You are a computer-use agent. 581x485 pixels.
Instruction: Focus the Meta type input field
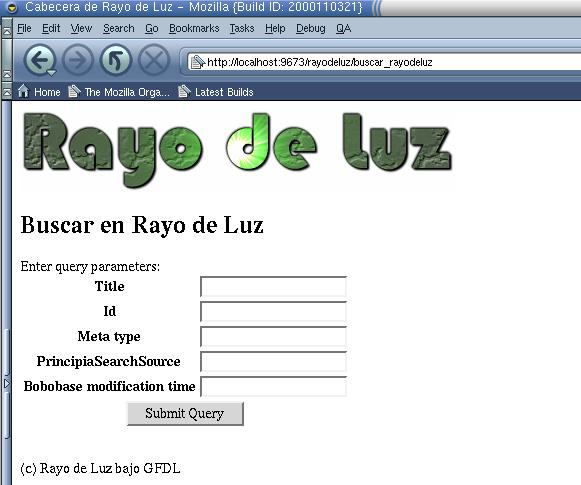(x=273, y=336)
